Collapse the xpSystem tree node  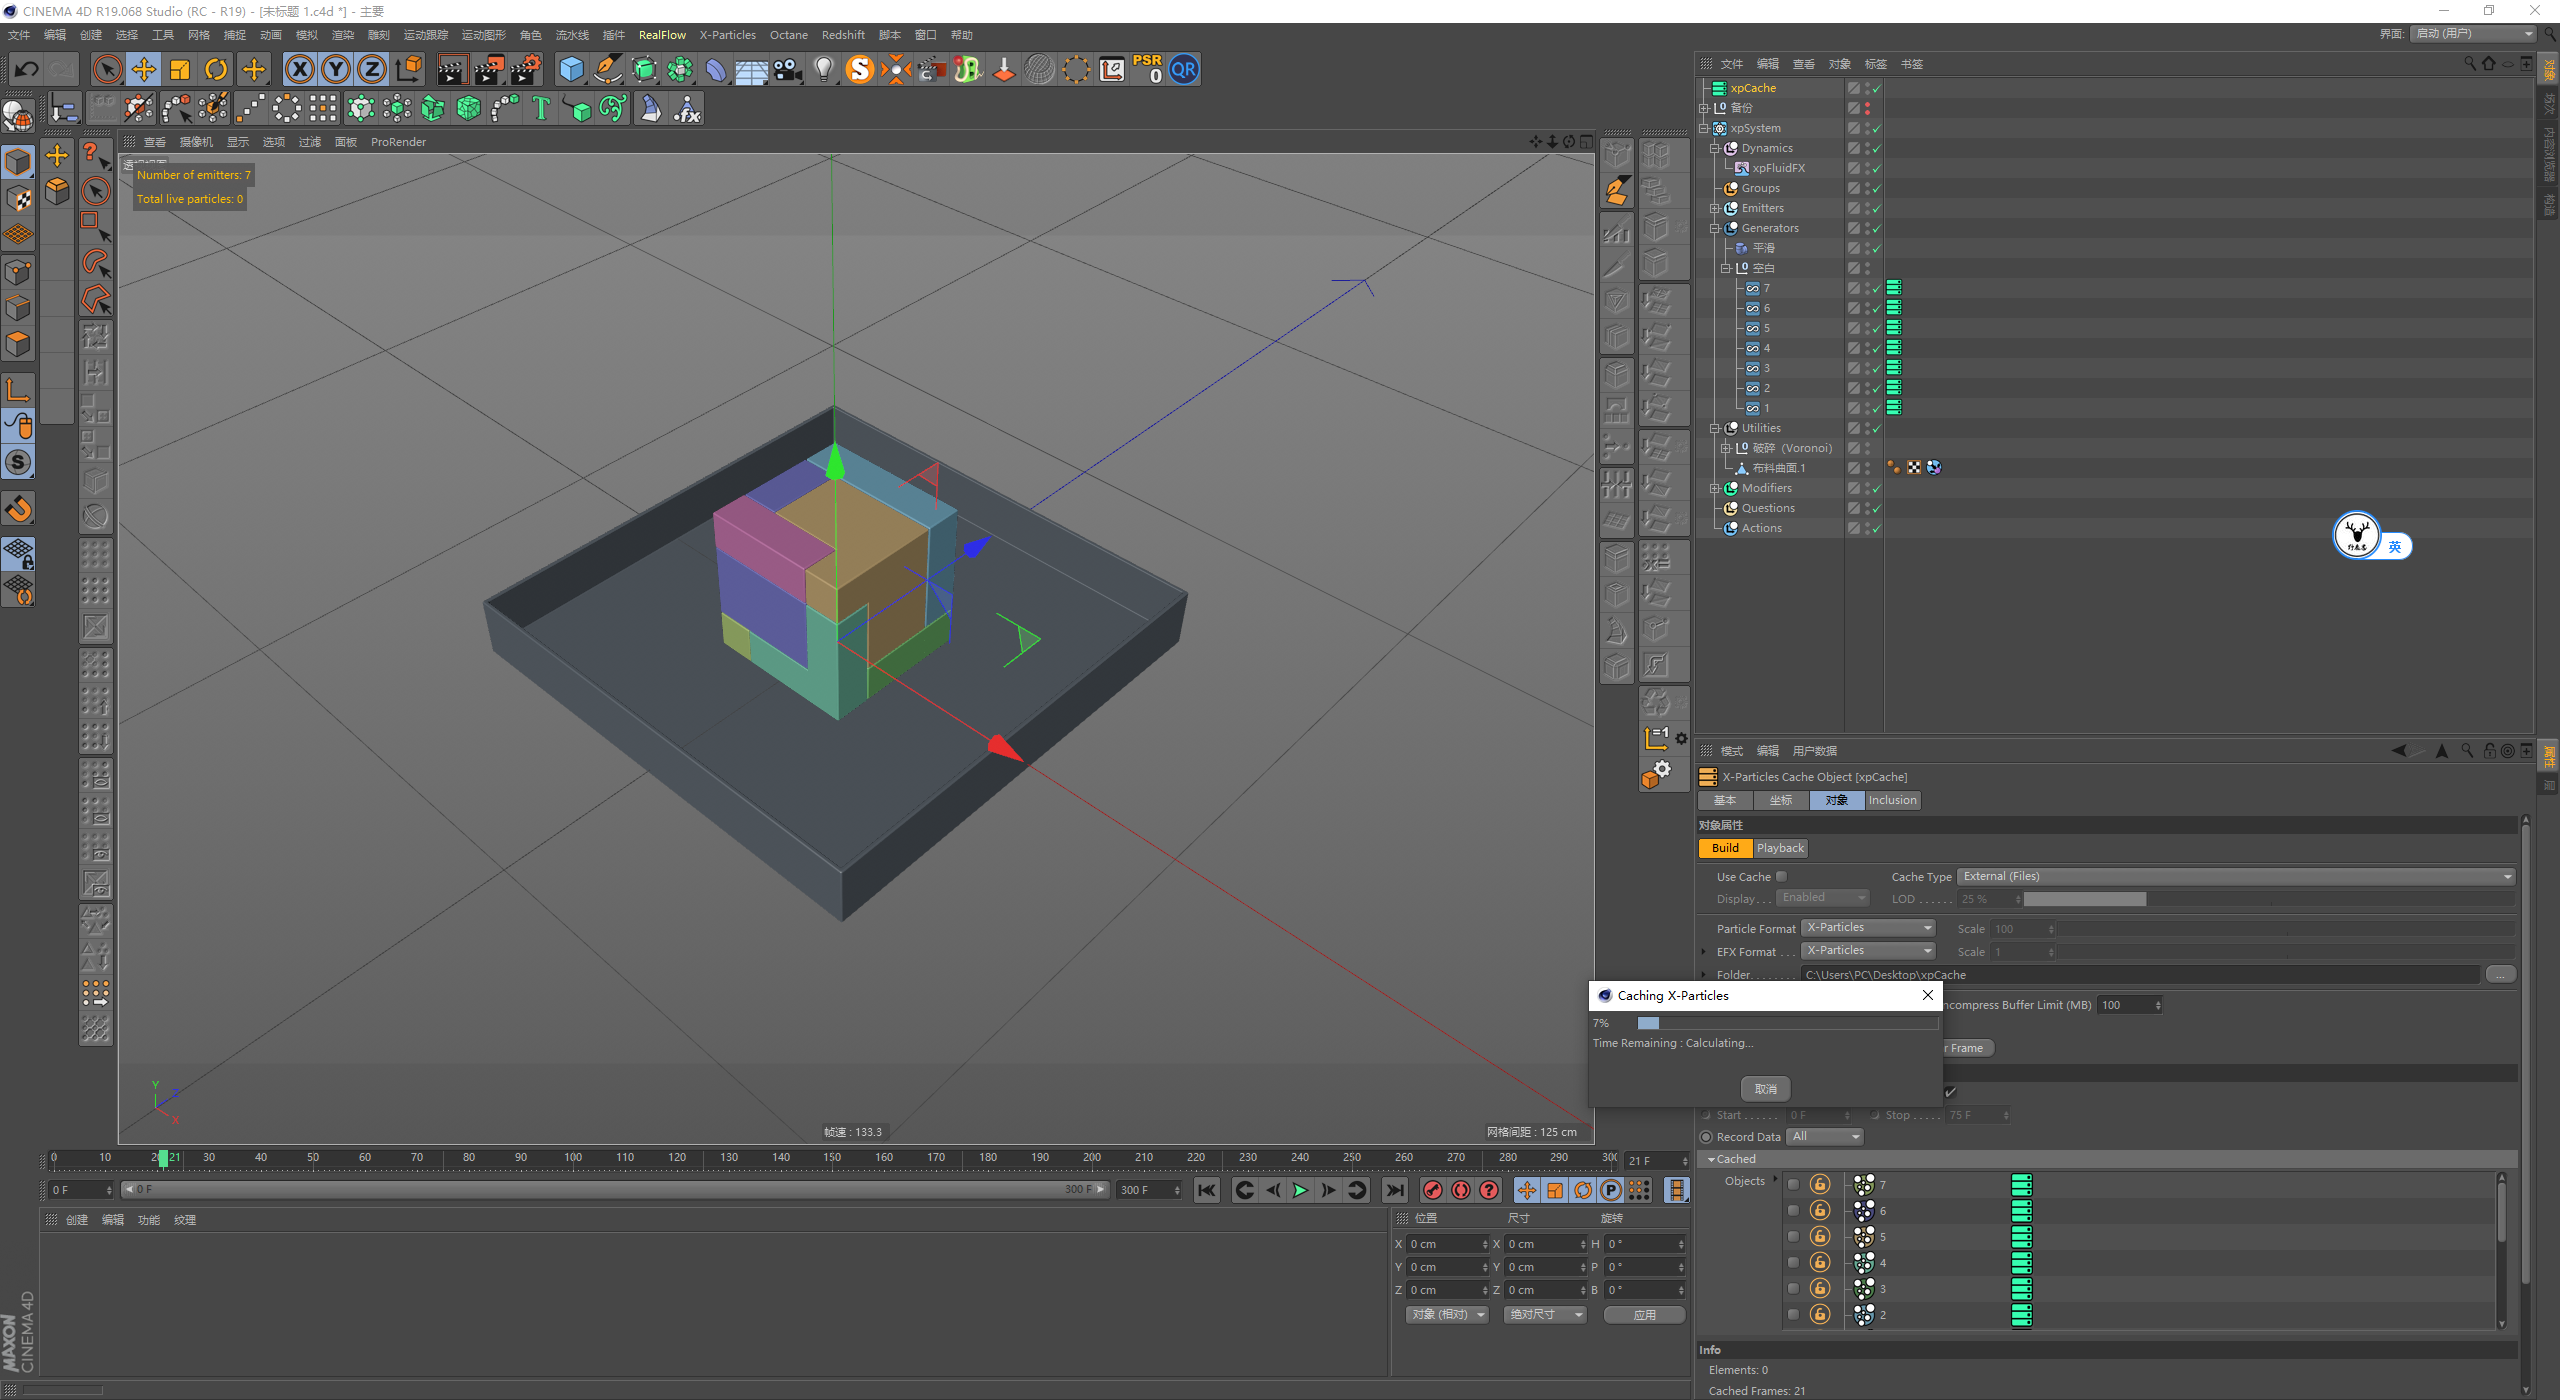pyautogui.click(x=1704, y=128)
